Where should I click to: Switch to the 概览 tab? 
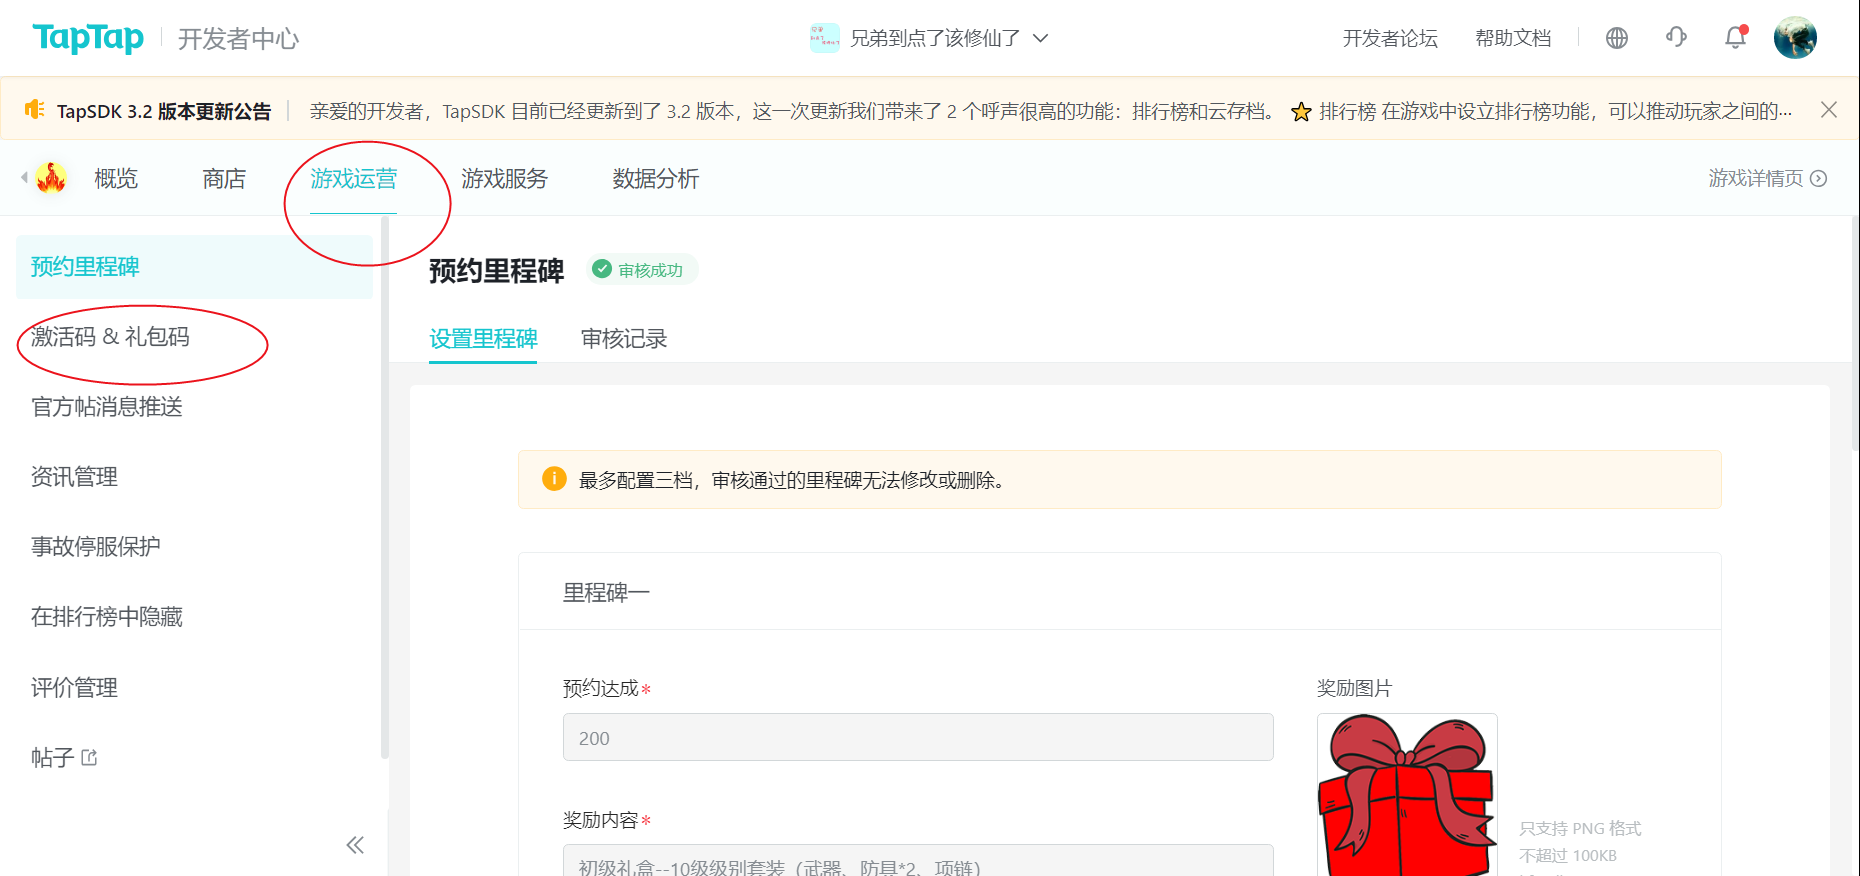[x=116, y=179]
